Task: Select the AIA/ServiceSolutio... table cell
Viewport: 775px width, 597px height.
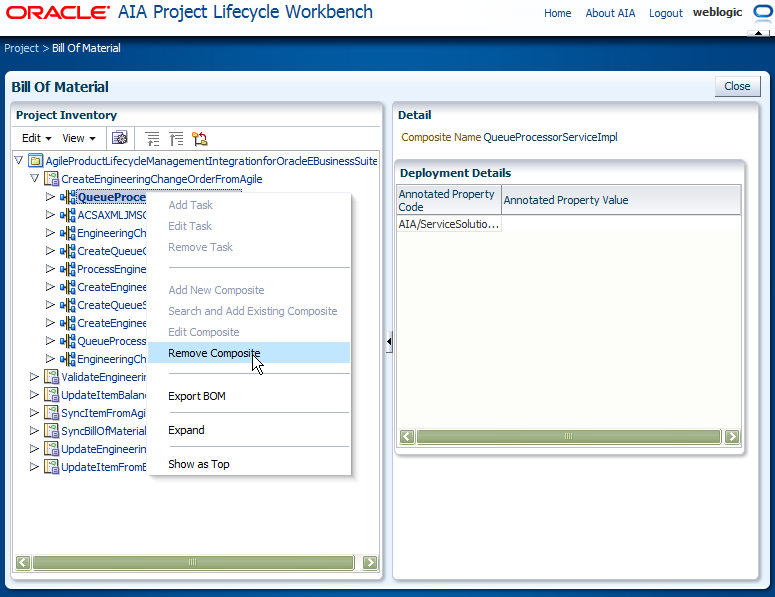Action: tap(449, 224)
